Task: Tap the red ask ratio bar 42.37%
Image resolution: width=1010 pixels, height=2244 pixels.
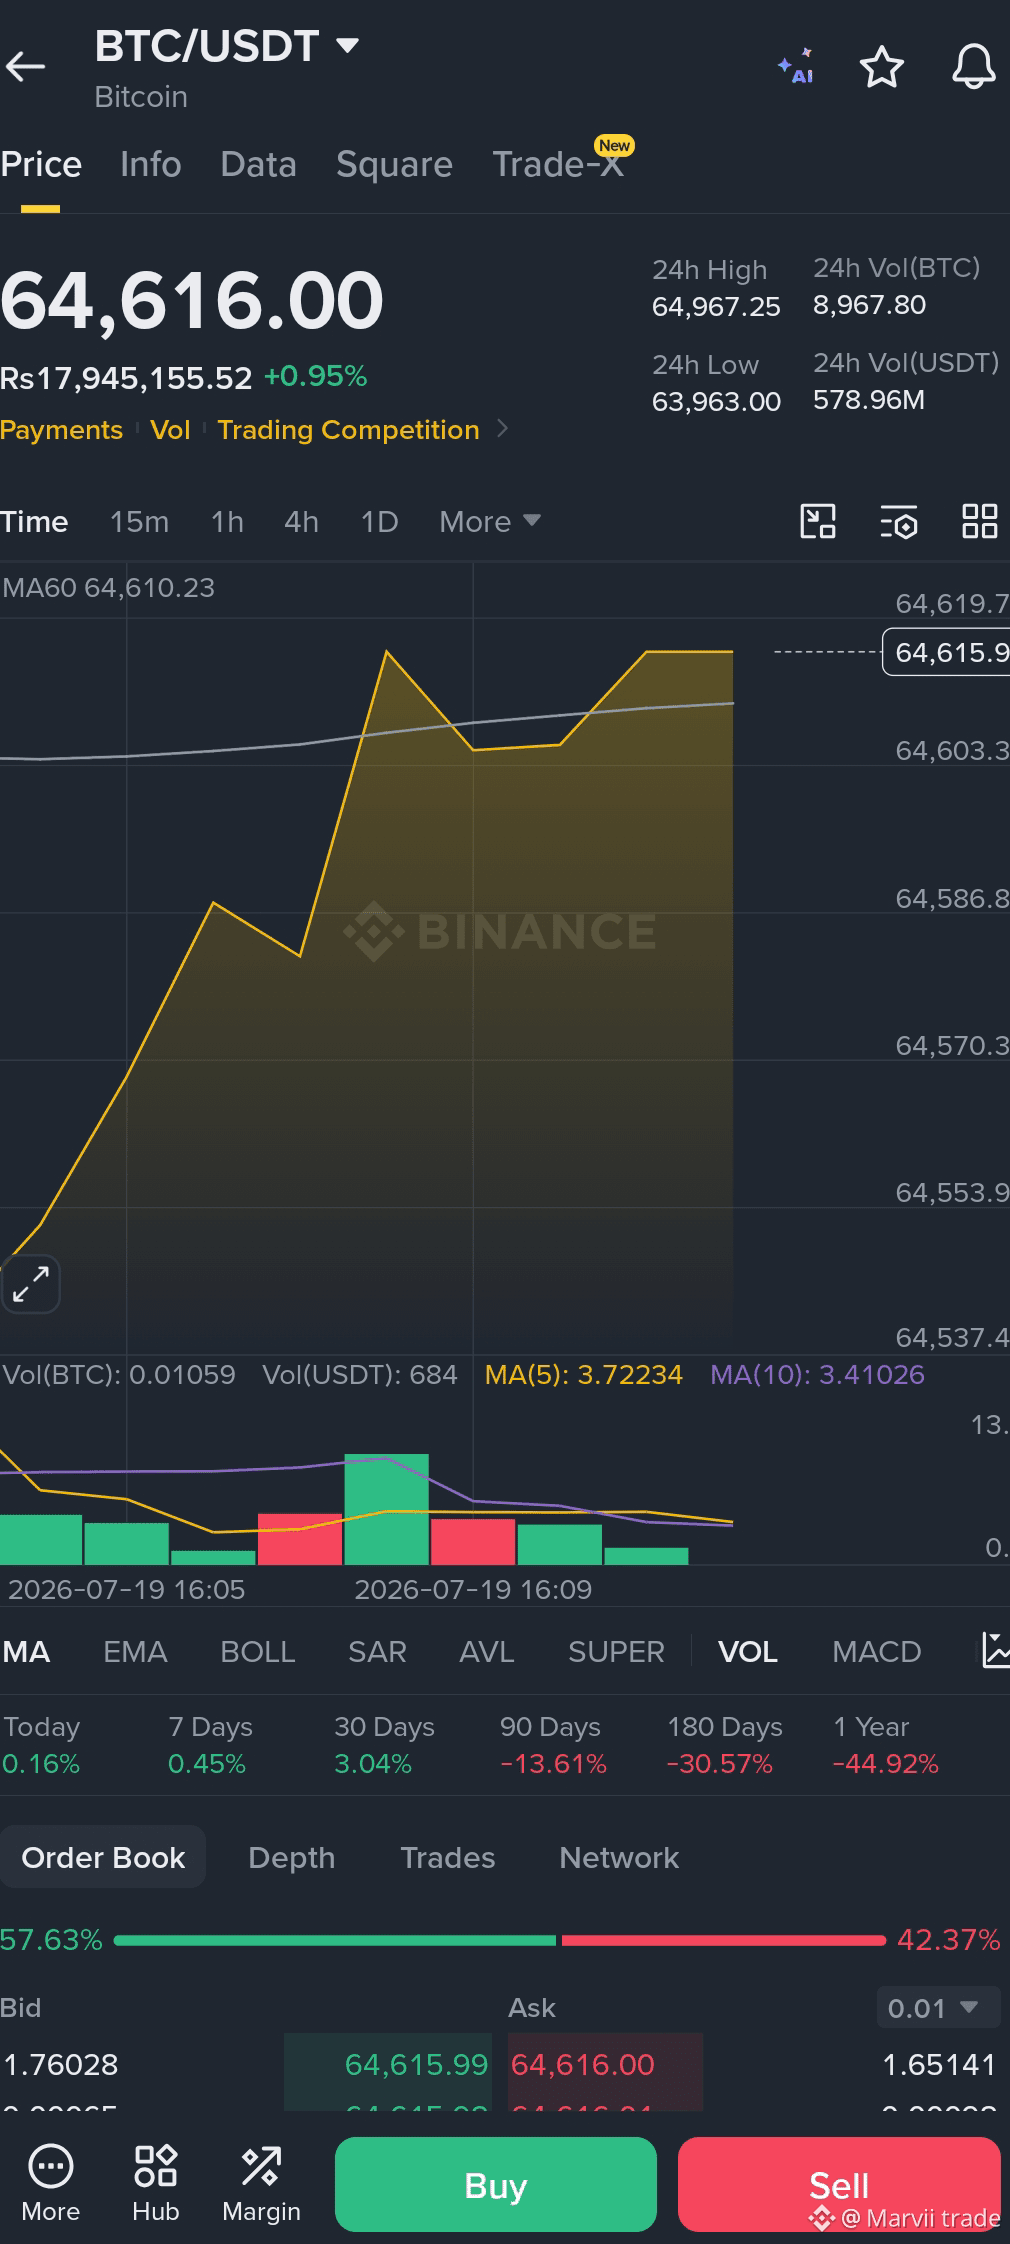Action: click(724, 1940)
